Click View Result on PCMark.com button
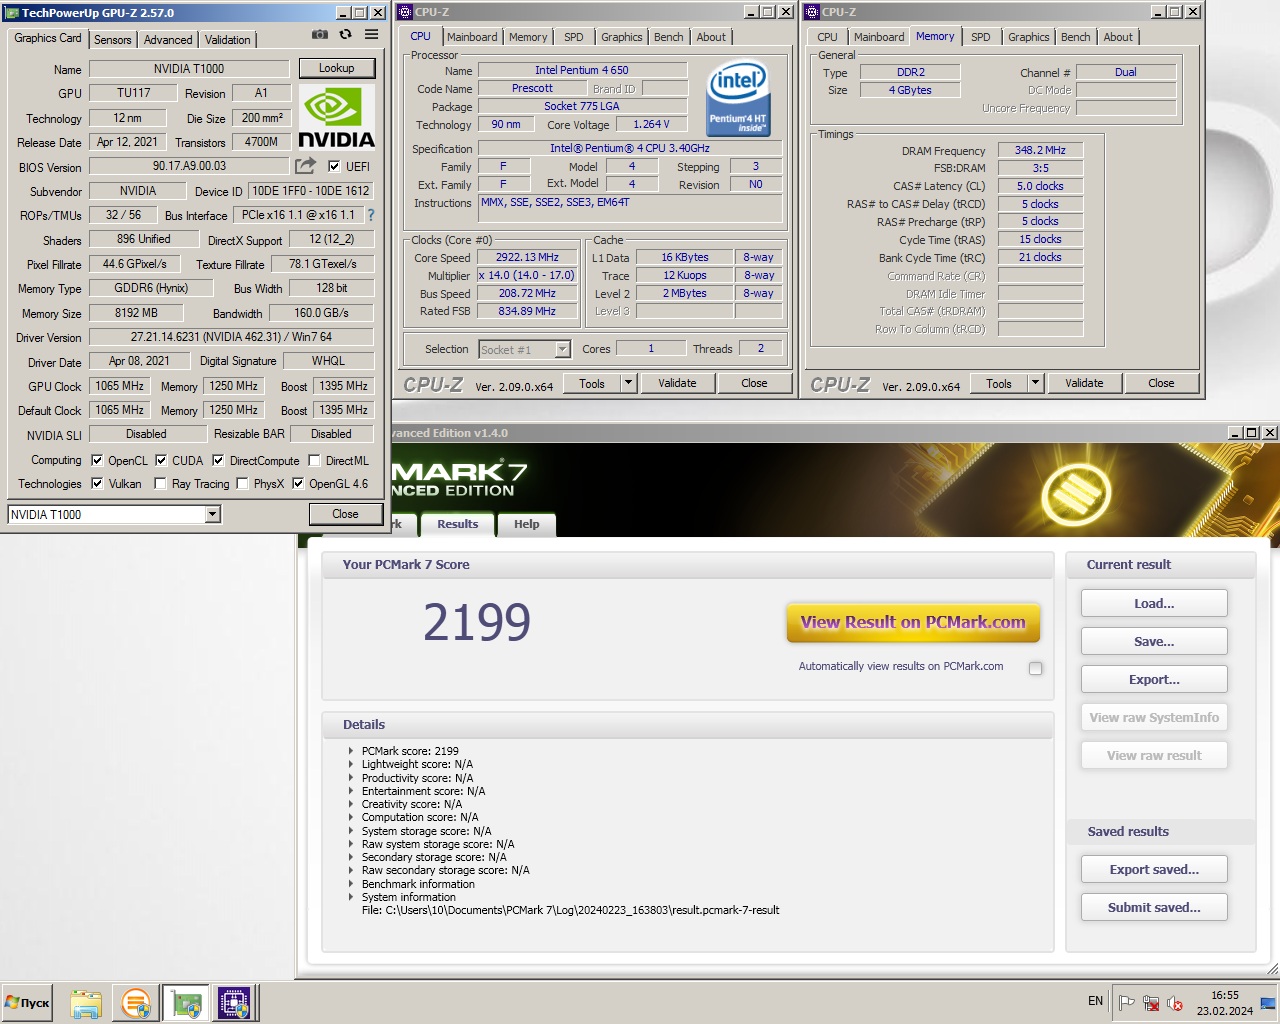Screen dimensions: 1280x1024 (913, 622)
